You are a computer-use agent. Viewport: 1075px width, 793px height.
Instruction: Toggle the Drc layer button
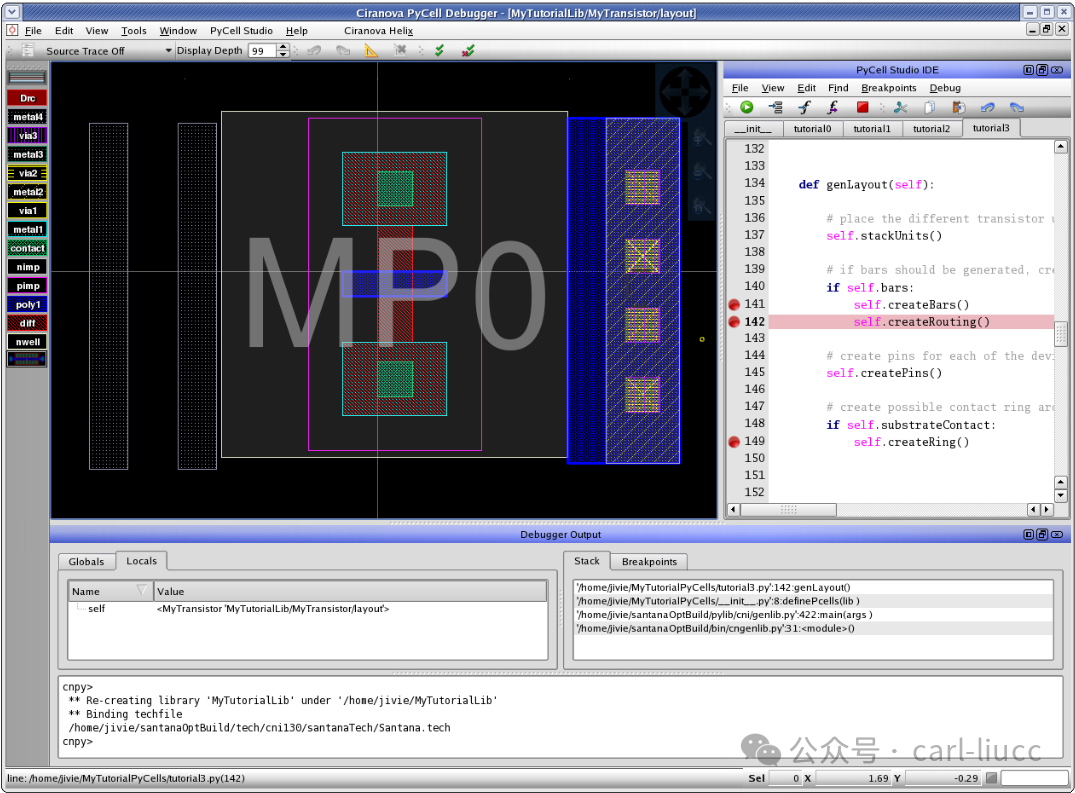27,98
